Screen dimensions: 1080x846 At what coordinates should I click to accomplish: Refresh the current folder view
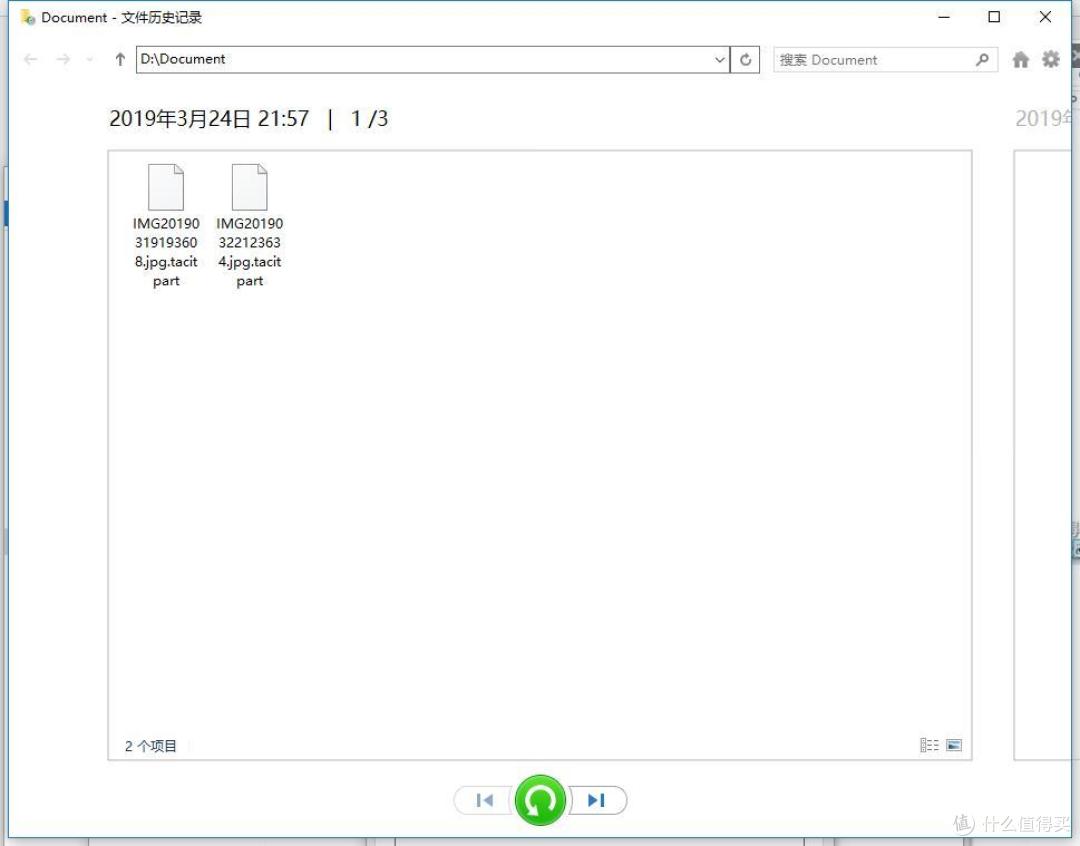click(745, 60)
